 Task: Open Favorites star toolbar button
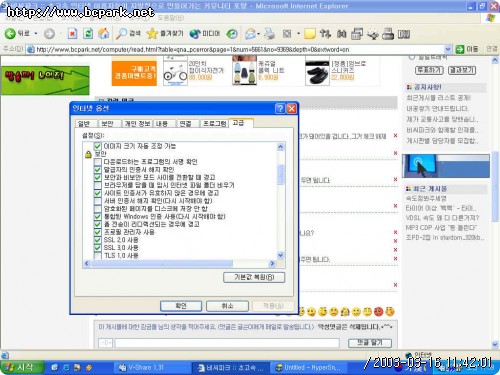(x=165, y=33)
